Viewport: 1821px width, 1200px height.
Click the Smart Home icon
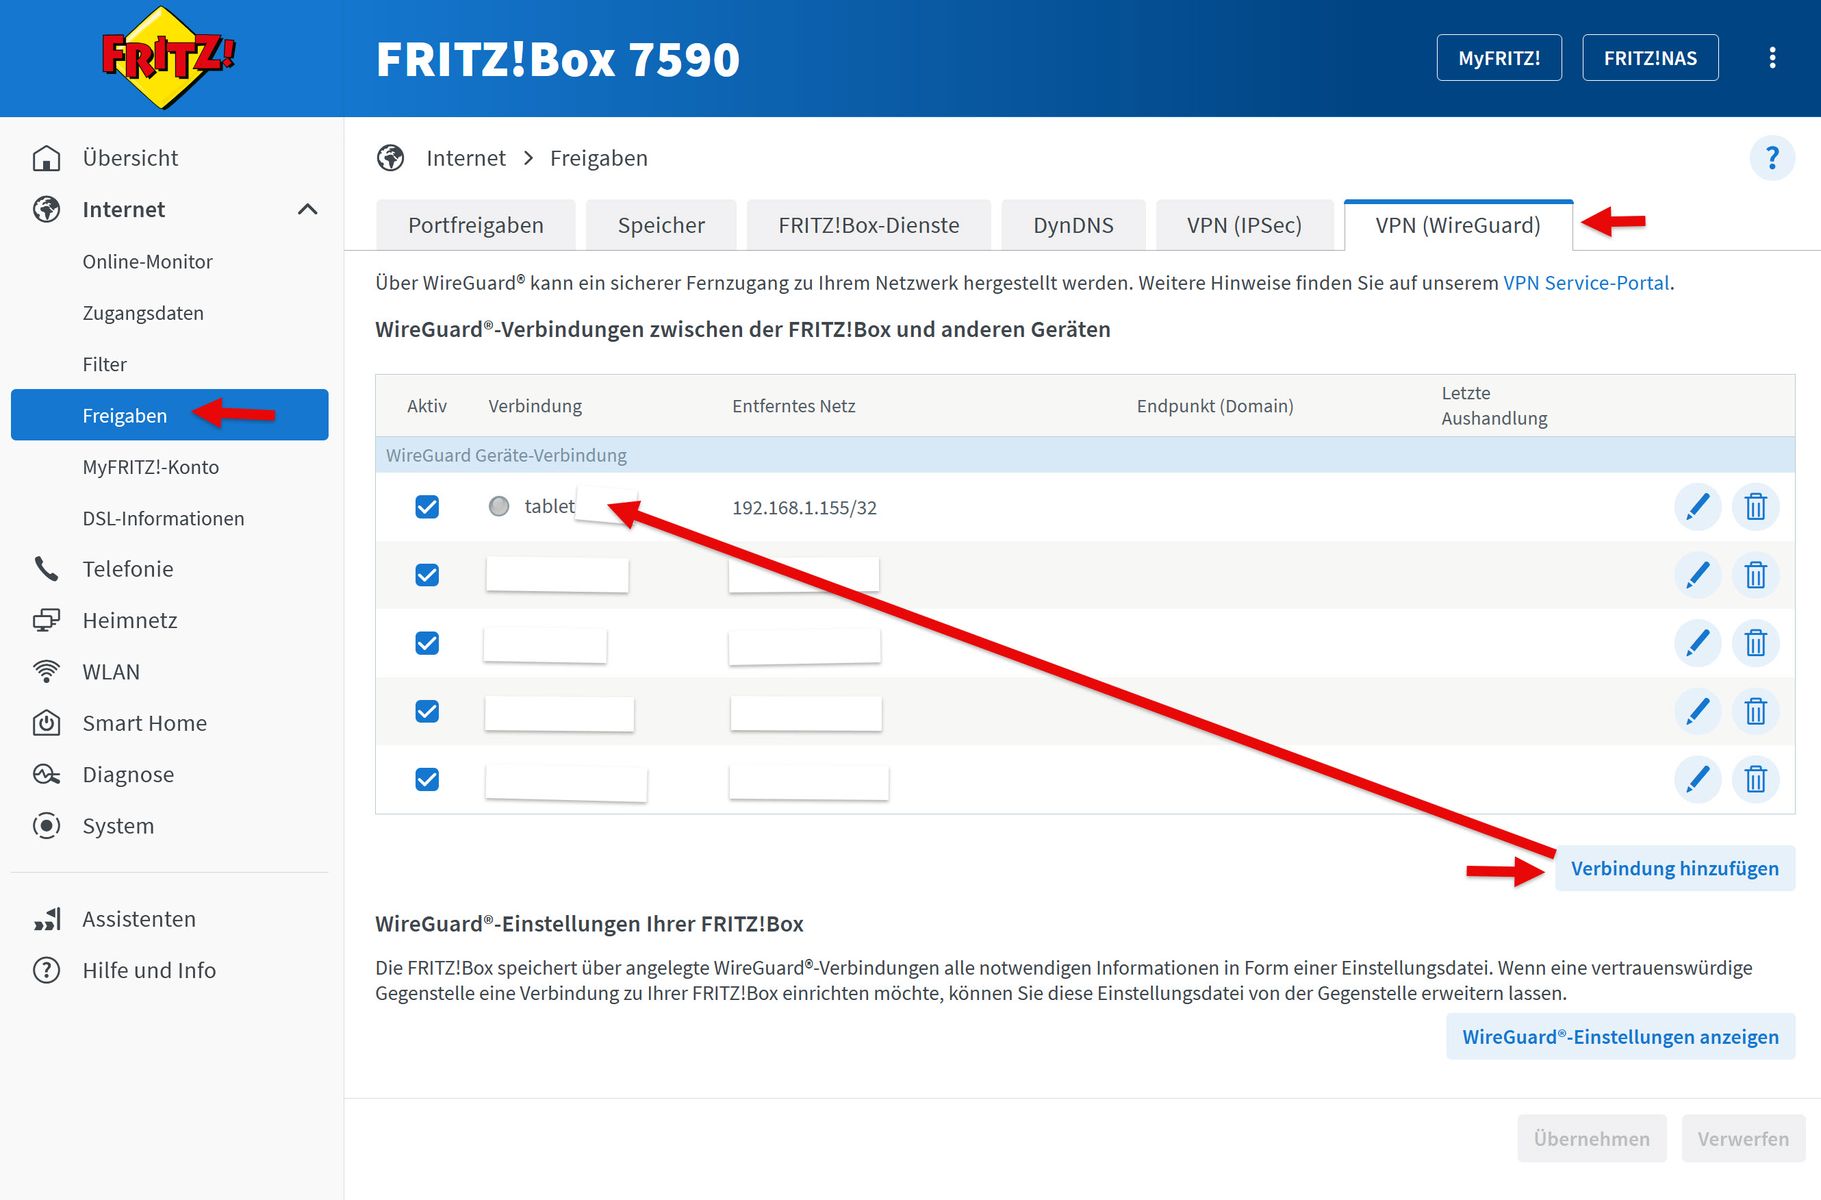[46, 723]
